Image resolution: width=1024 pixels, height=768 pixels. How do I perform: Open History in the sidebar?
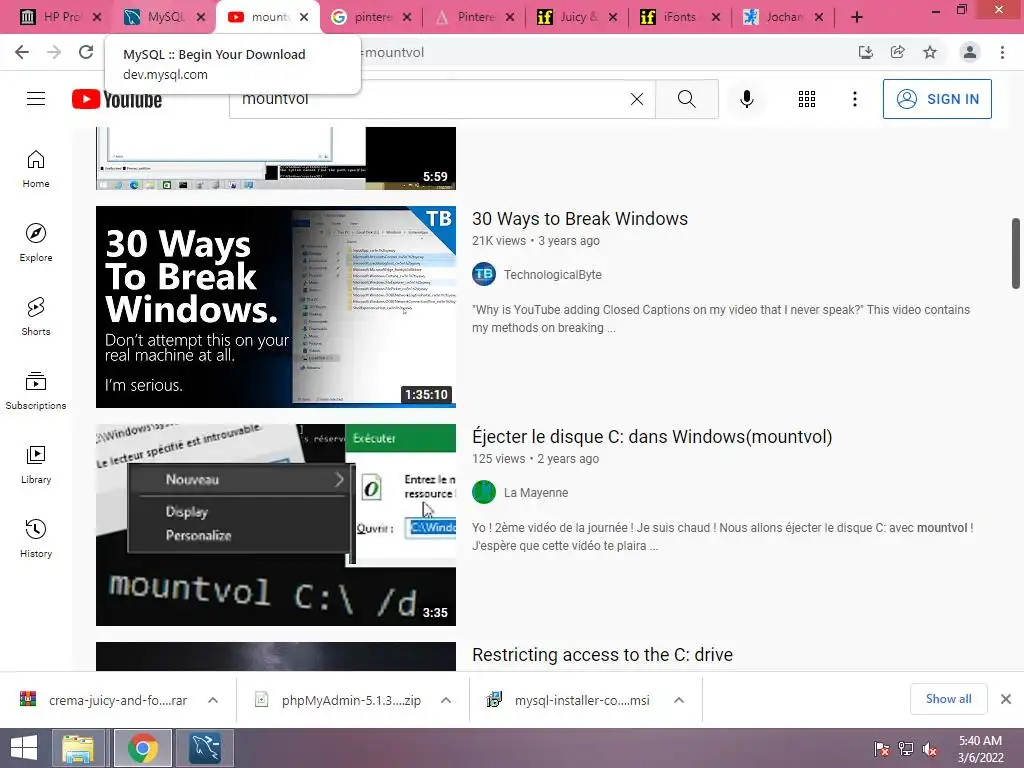click(36, 538)
